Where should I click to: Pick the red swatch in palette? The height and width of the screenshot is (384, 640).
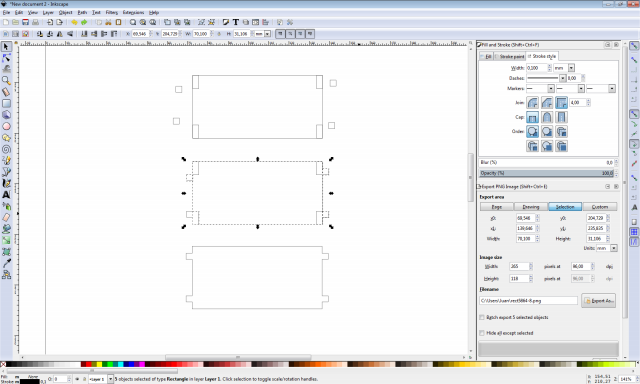(x=89, y=364)
